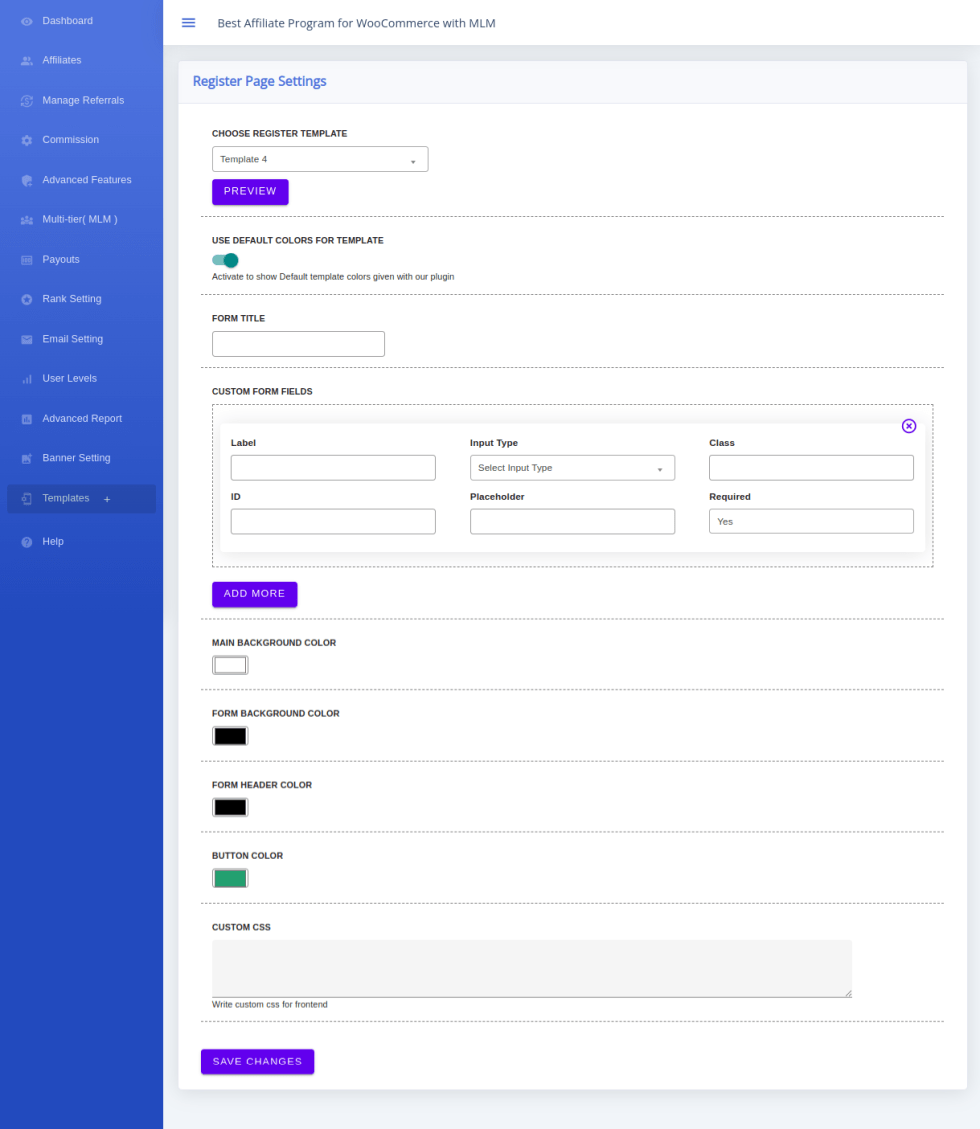This screenshot has height=1129, width=980.
Task: Click the Register Page Settings heading
Action: [259, 81]
